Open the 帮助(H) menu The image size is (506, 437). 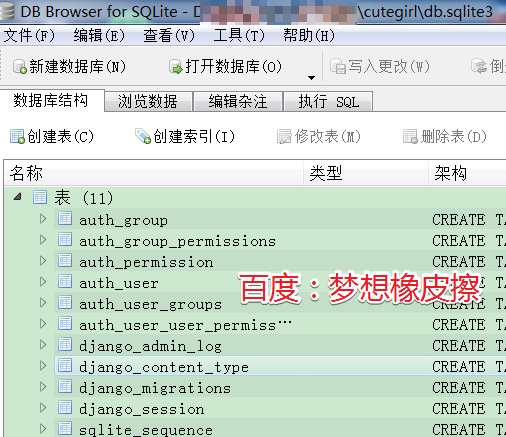309,35
